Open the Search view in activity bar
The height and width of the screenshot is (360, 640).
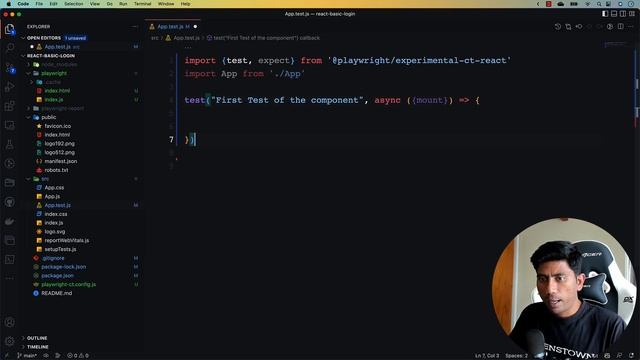9,48
